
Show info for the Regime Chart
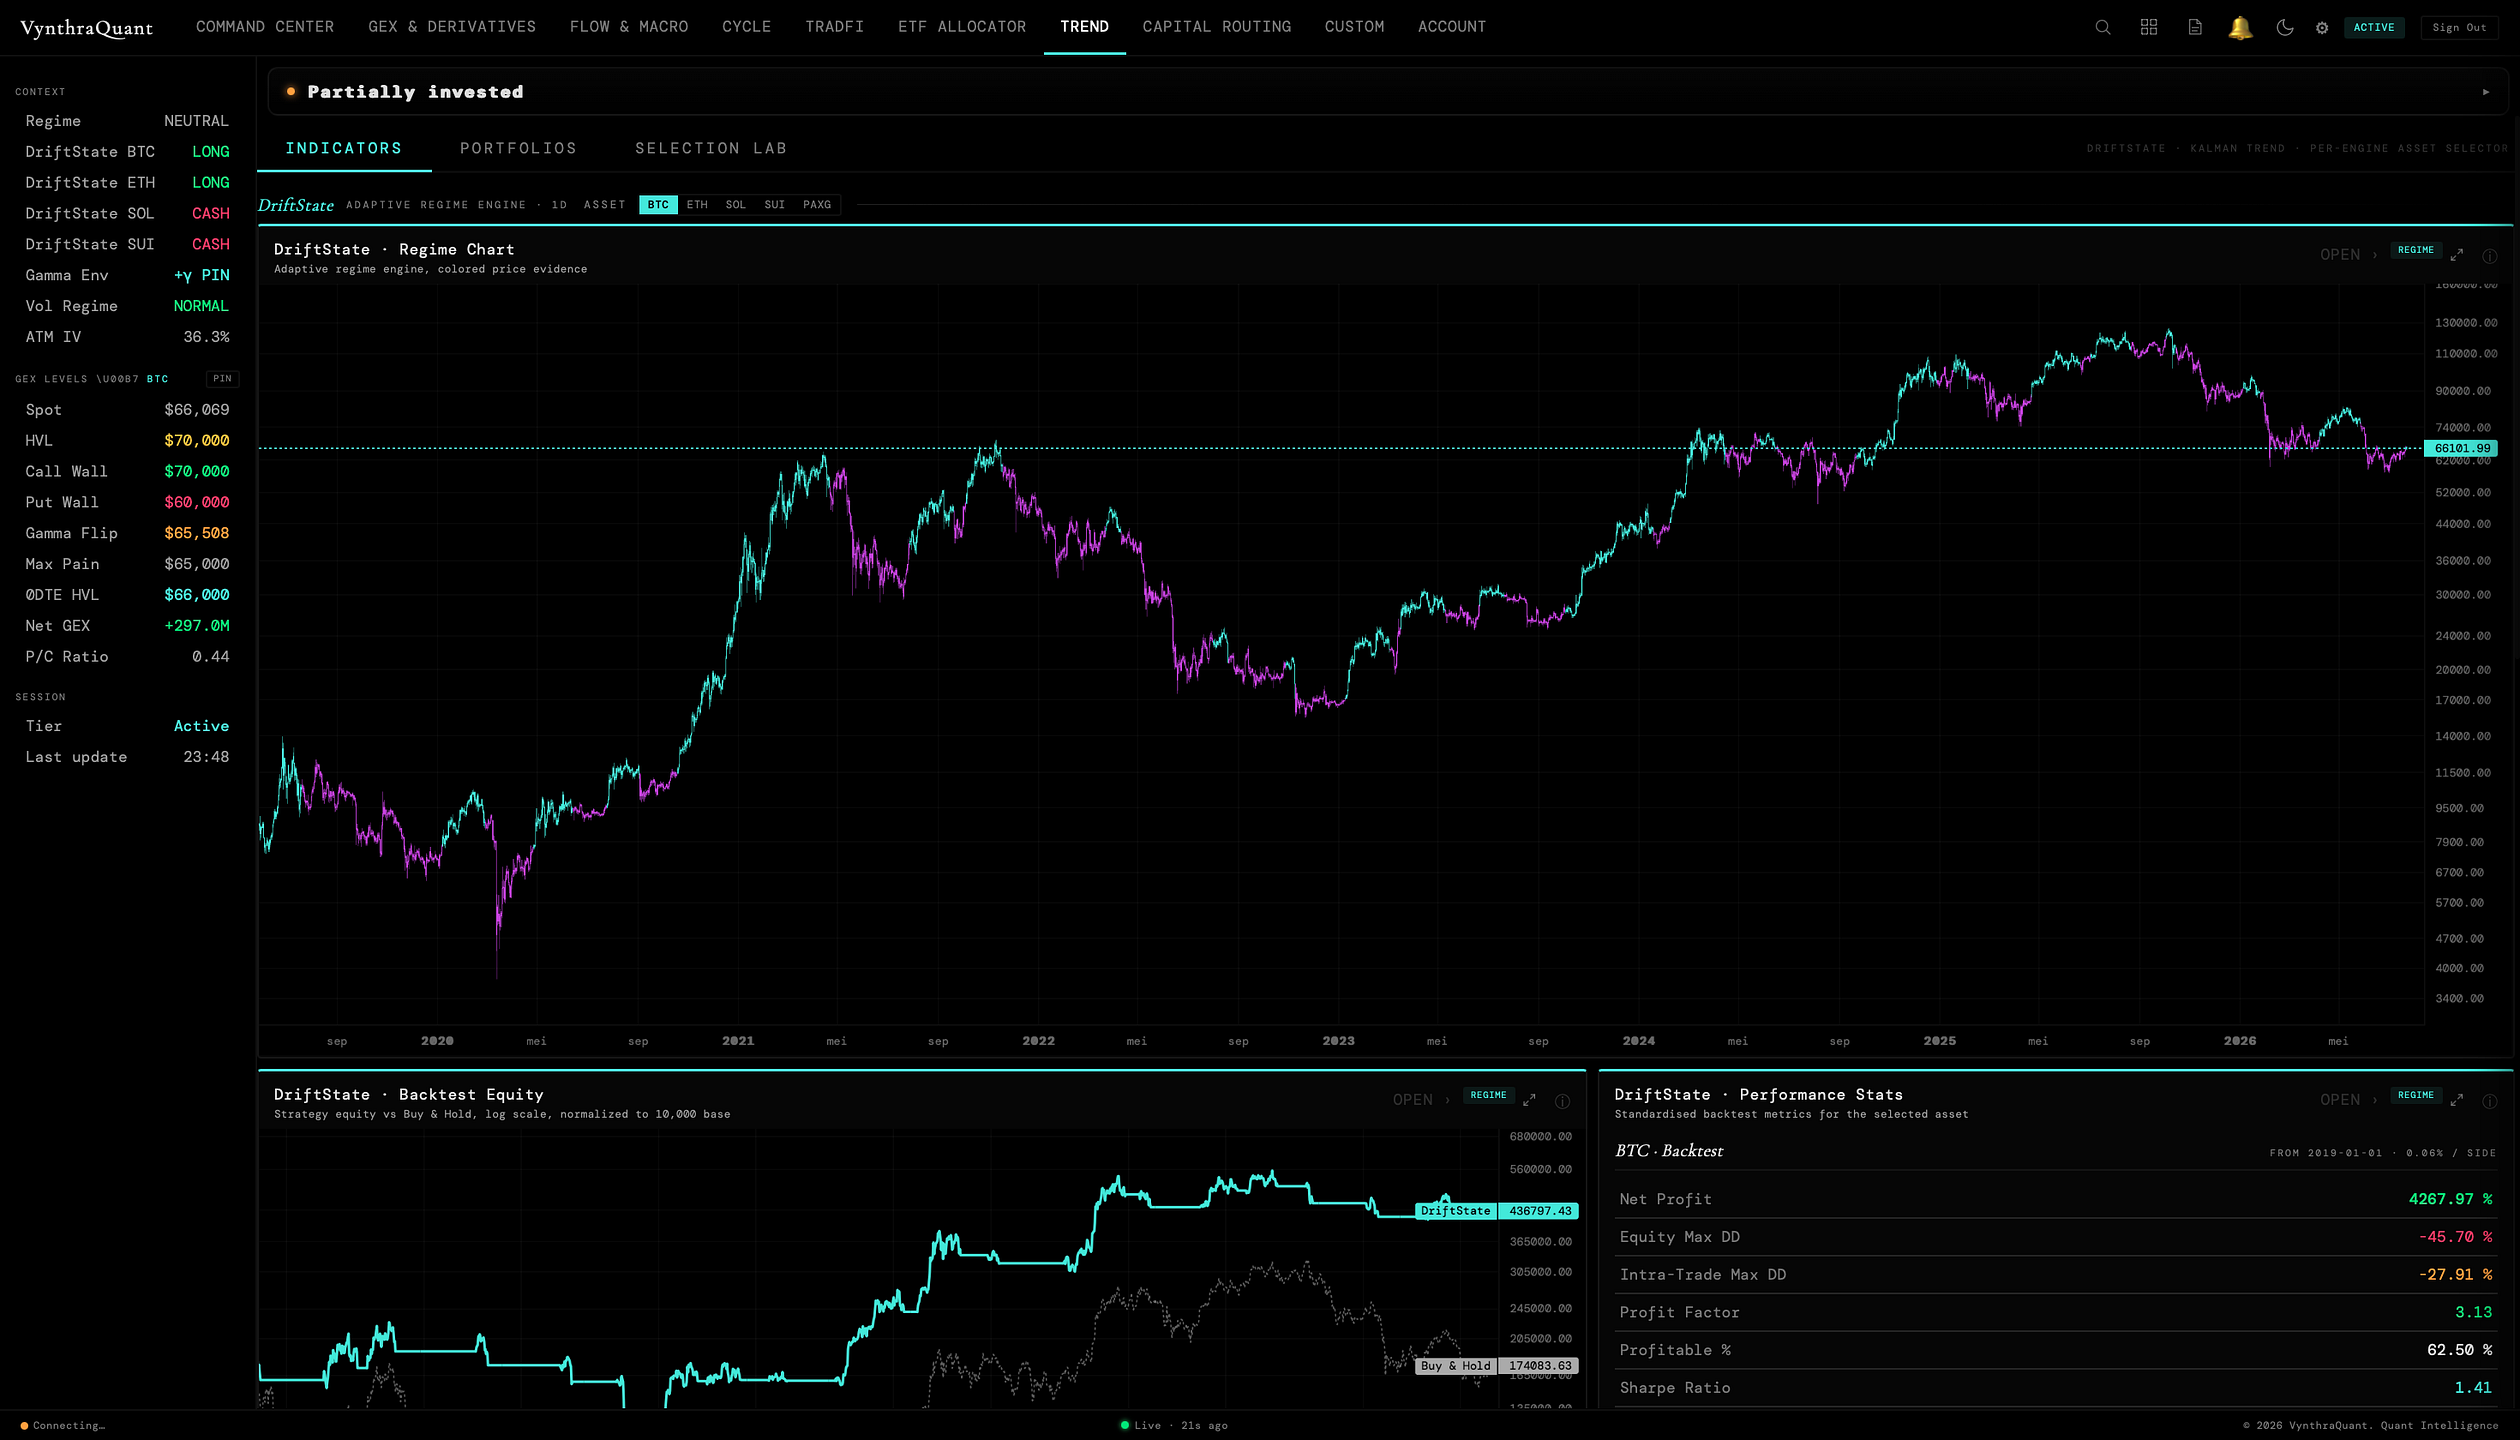[x=2490, y=256]
